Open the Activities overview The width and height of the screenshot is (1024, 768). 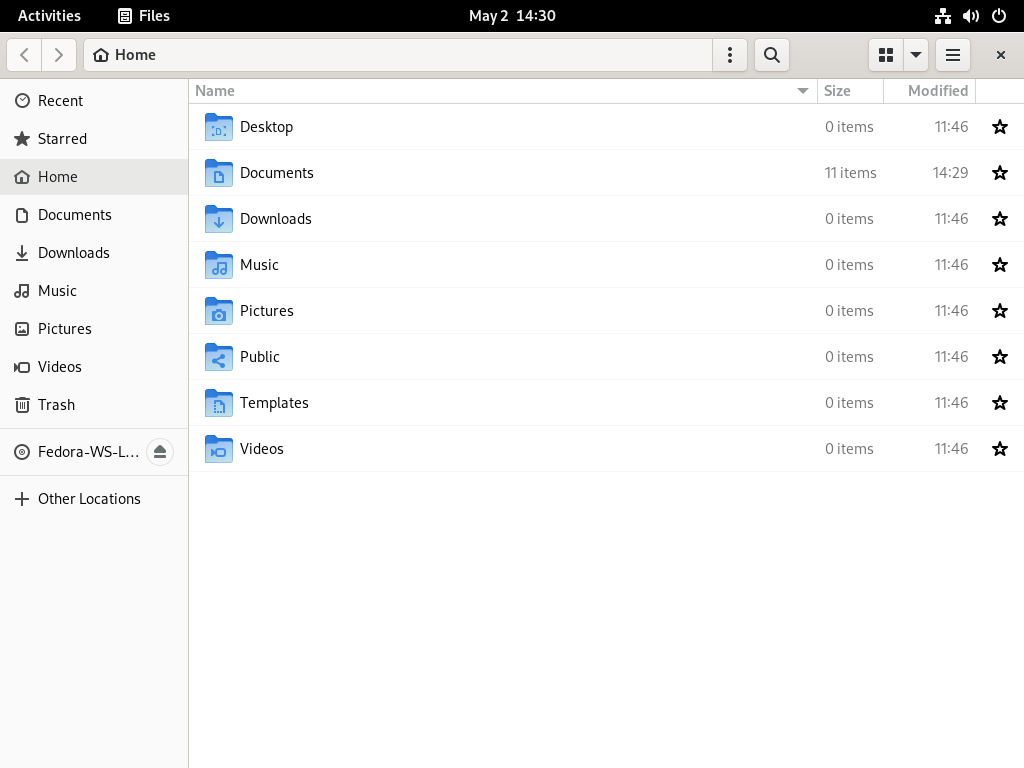pyautogui.click(x=49, y=16)
